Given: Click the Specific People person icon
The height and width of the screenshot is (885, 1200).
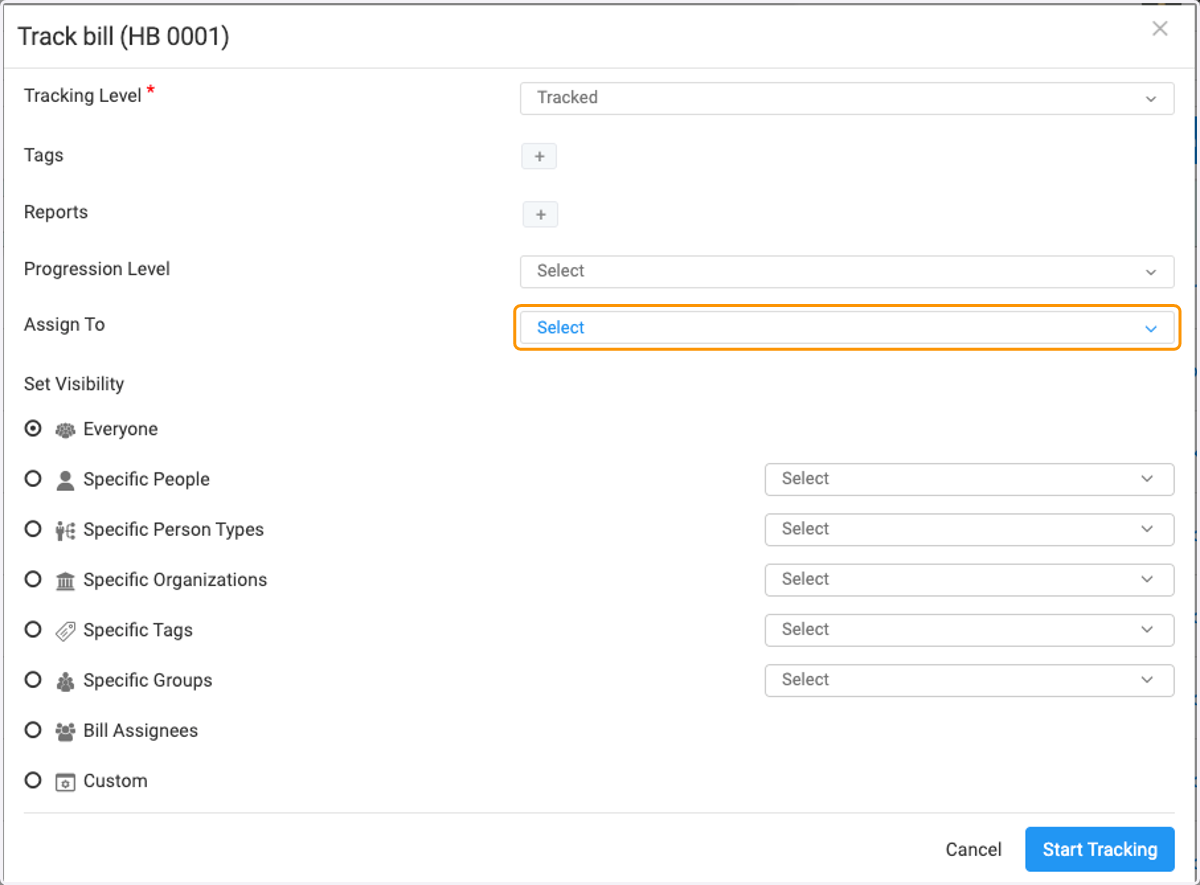Looking at the screenshot, I should click(65, 480).
